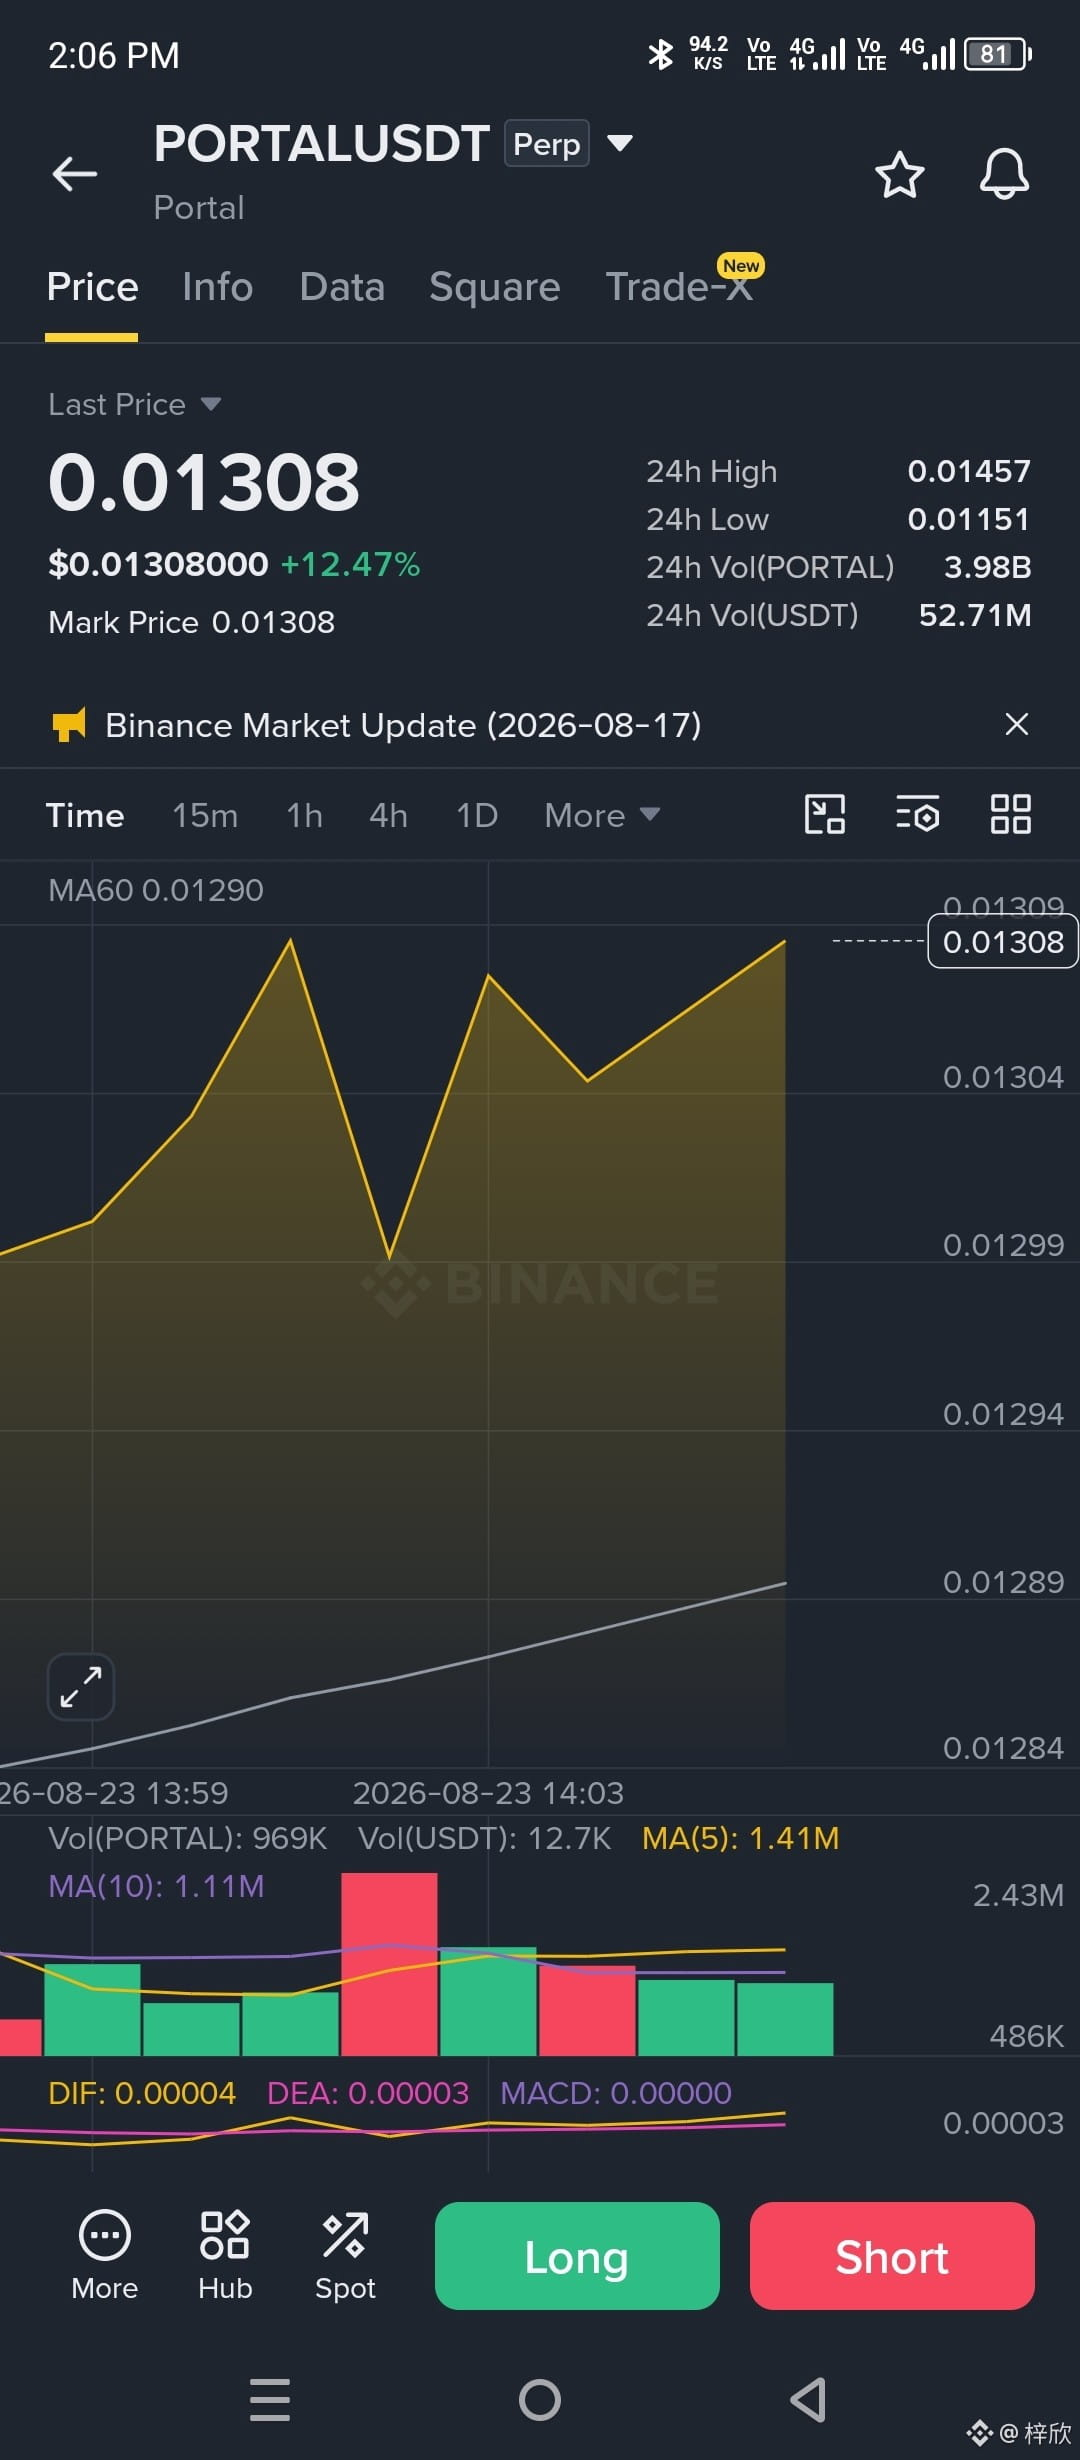Viewport: 1080px width, 2460px height.
Task: Select the 4h chart interval
Action: [388, 815]
